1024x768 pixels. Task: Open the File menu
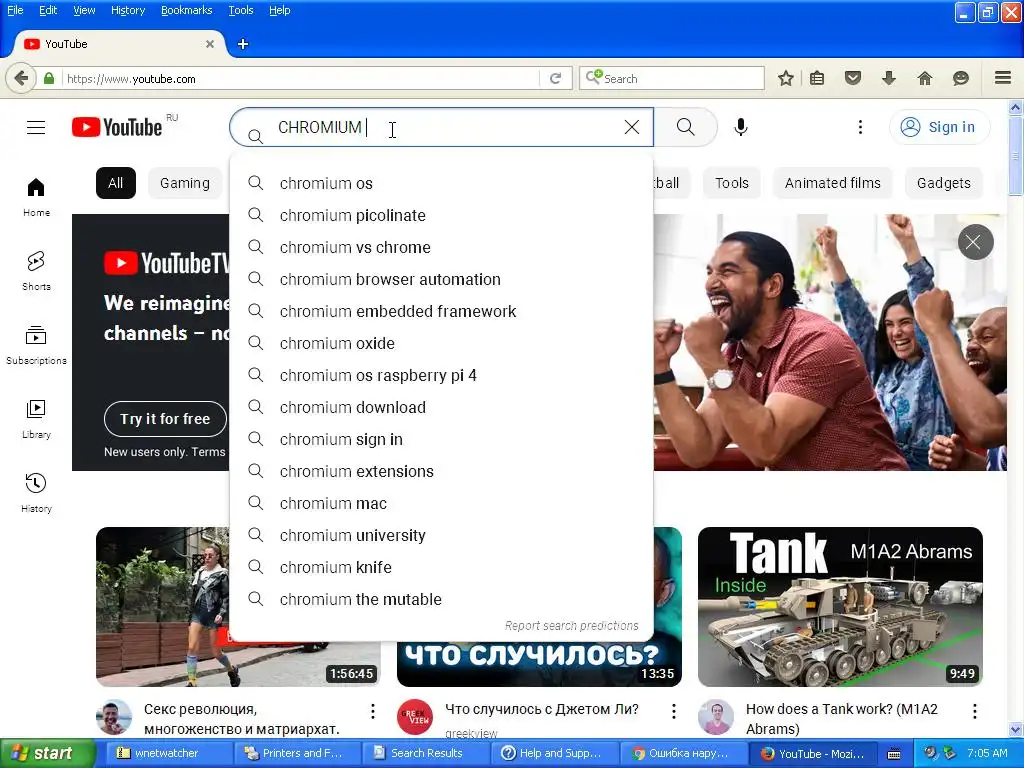click(15, 10)
